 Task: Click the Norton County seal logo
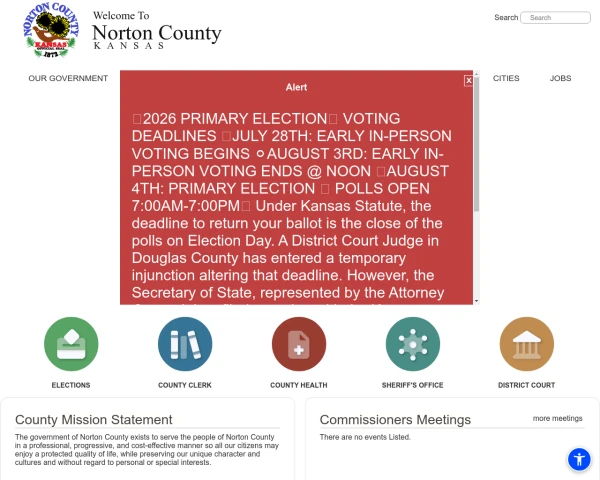pos(51,30)
